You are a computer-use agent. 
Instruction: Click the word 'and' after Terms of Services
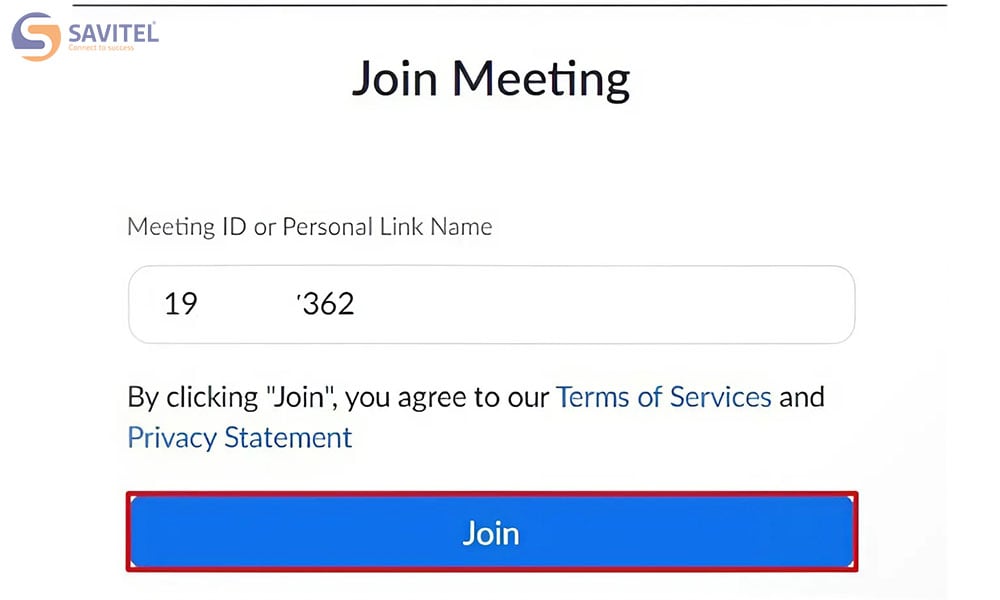802,397
